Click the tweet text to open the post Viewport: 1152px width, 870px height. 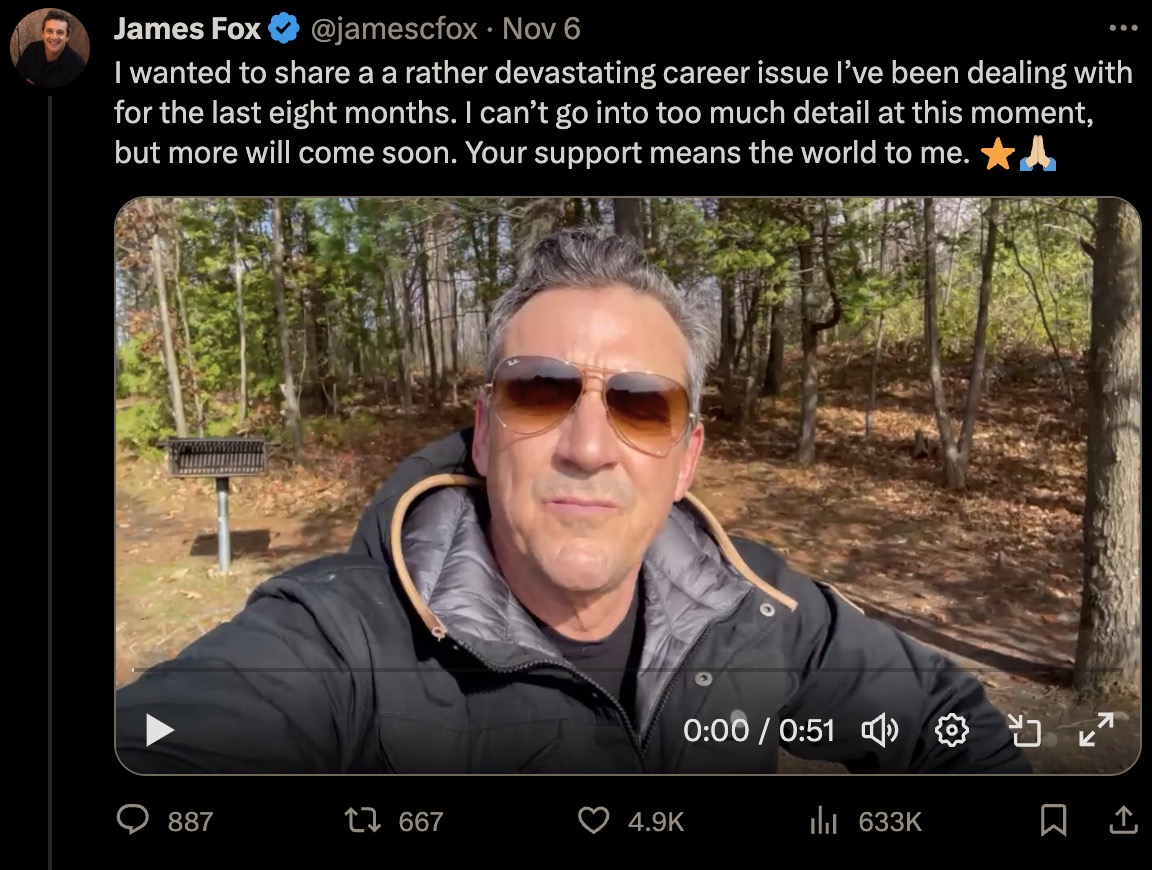click(x=600, y=113)
